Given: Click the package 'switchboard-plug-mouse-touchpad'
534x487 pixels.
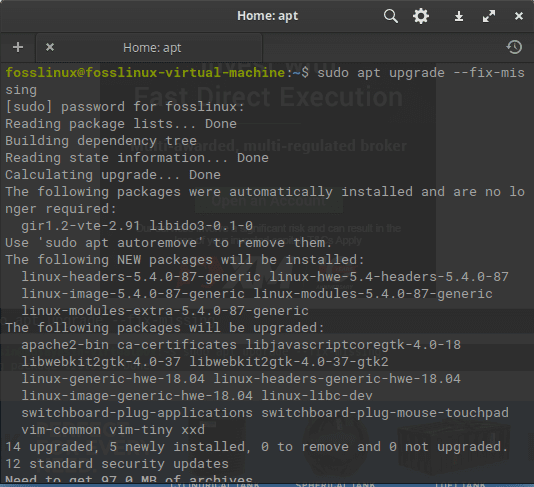Looking at the screenshot, I should click(x=385, y=413).
